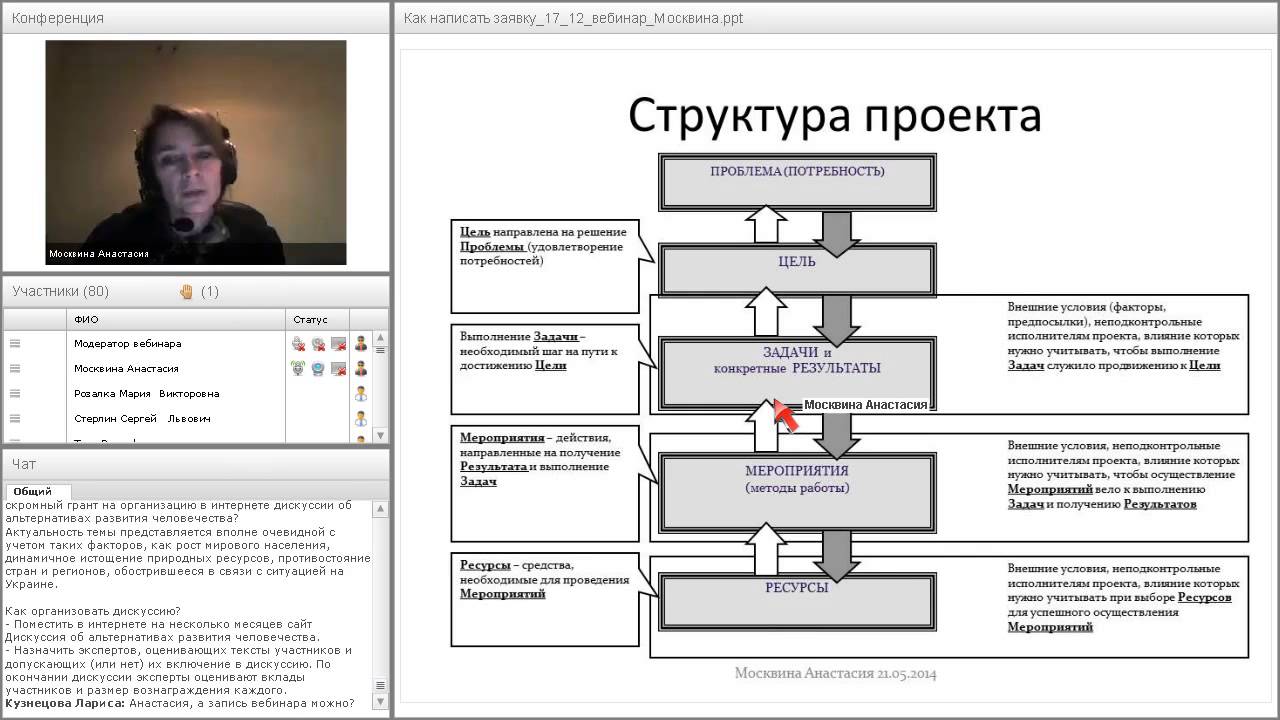Image resolution: width=1280 pixels, height=720 pixels.
Task: Select participant name Модератор вебинара
Action: pos(128,344)
